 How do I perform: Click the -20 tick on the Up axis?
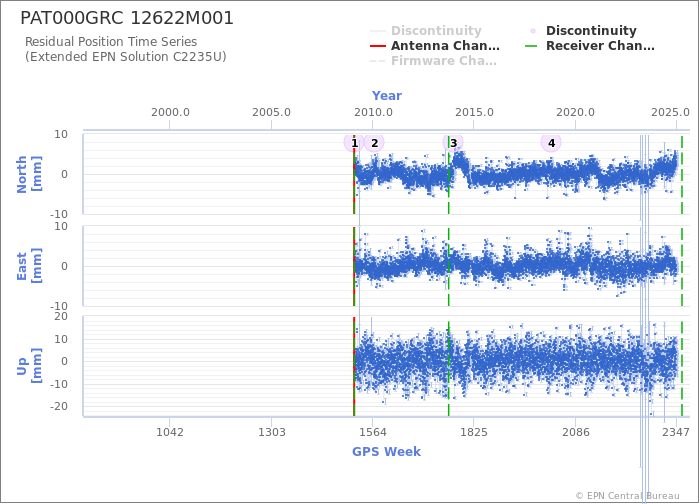point(58,406)
